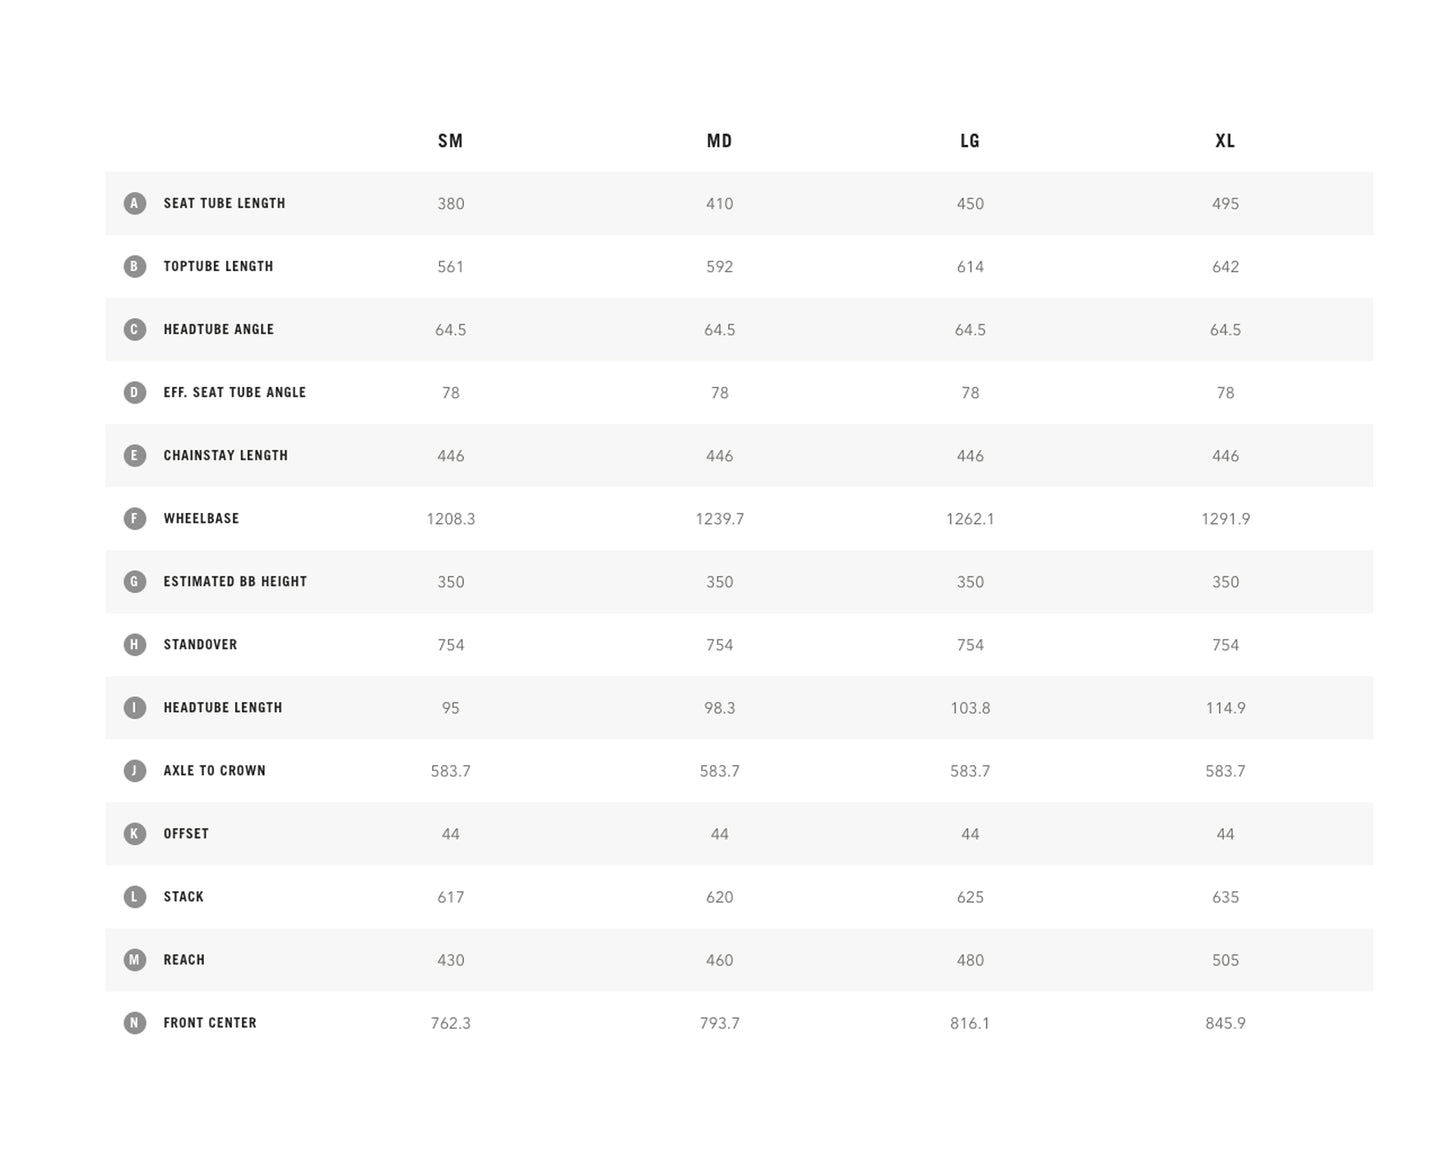Image resolution: width=1445 pixels, height=1156 pixels.
Task: Click the Estimated BB Height label
Action: pyautogui.click(x=235, y=581)
